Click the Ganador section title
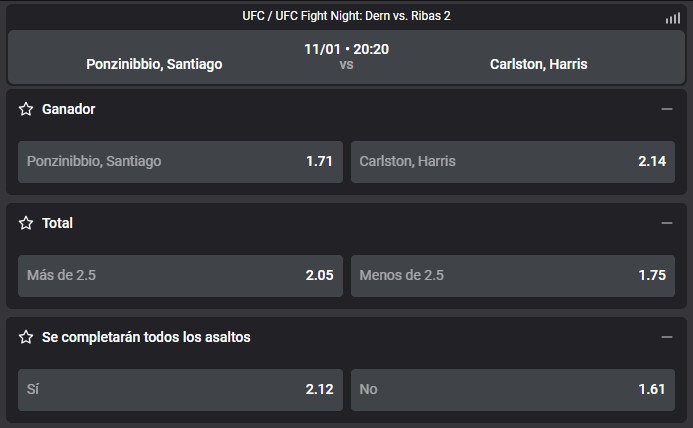Image resolution: width=693 pixels, height=428 pixels. pos(69,109)
